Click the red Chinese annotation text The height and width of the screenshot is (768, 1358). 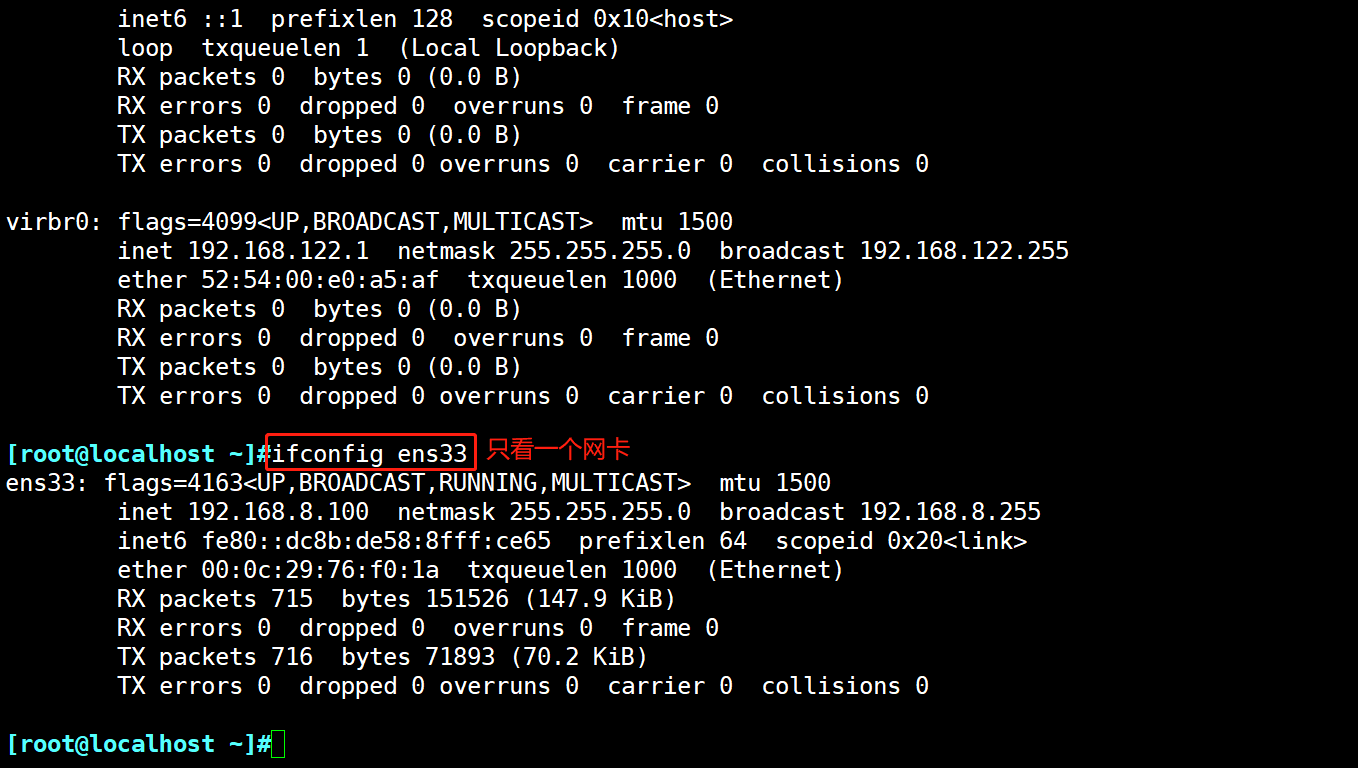(x=558, y=451)
